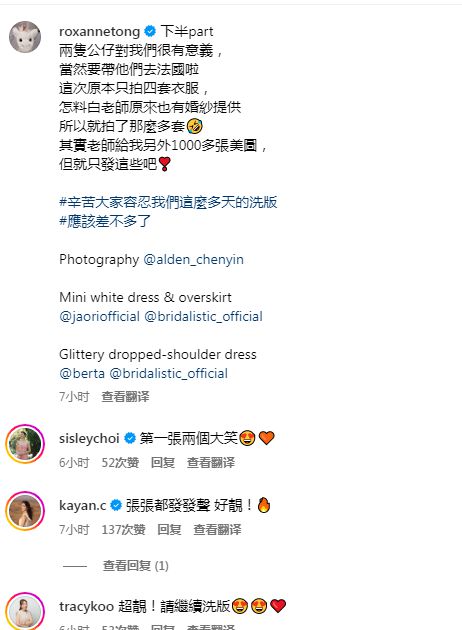Open @bridalistic_official beside @jaoriofficial
The image size is (462, 630).
203,317
